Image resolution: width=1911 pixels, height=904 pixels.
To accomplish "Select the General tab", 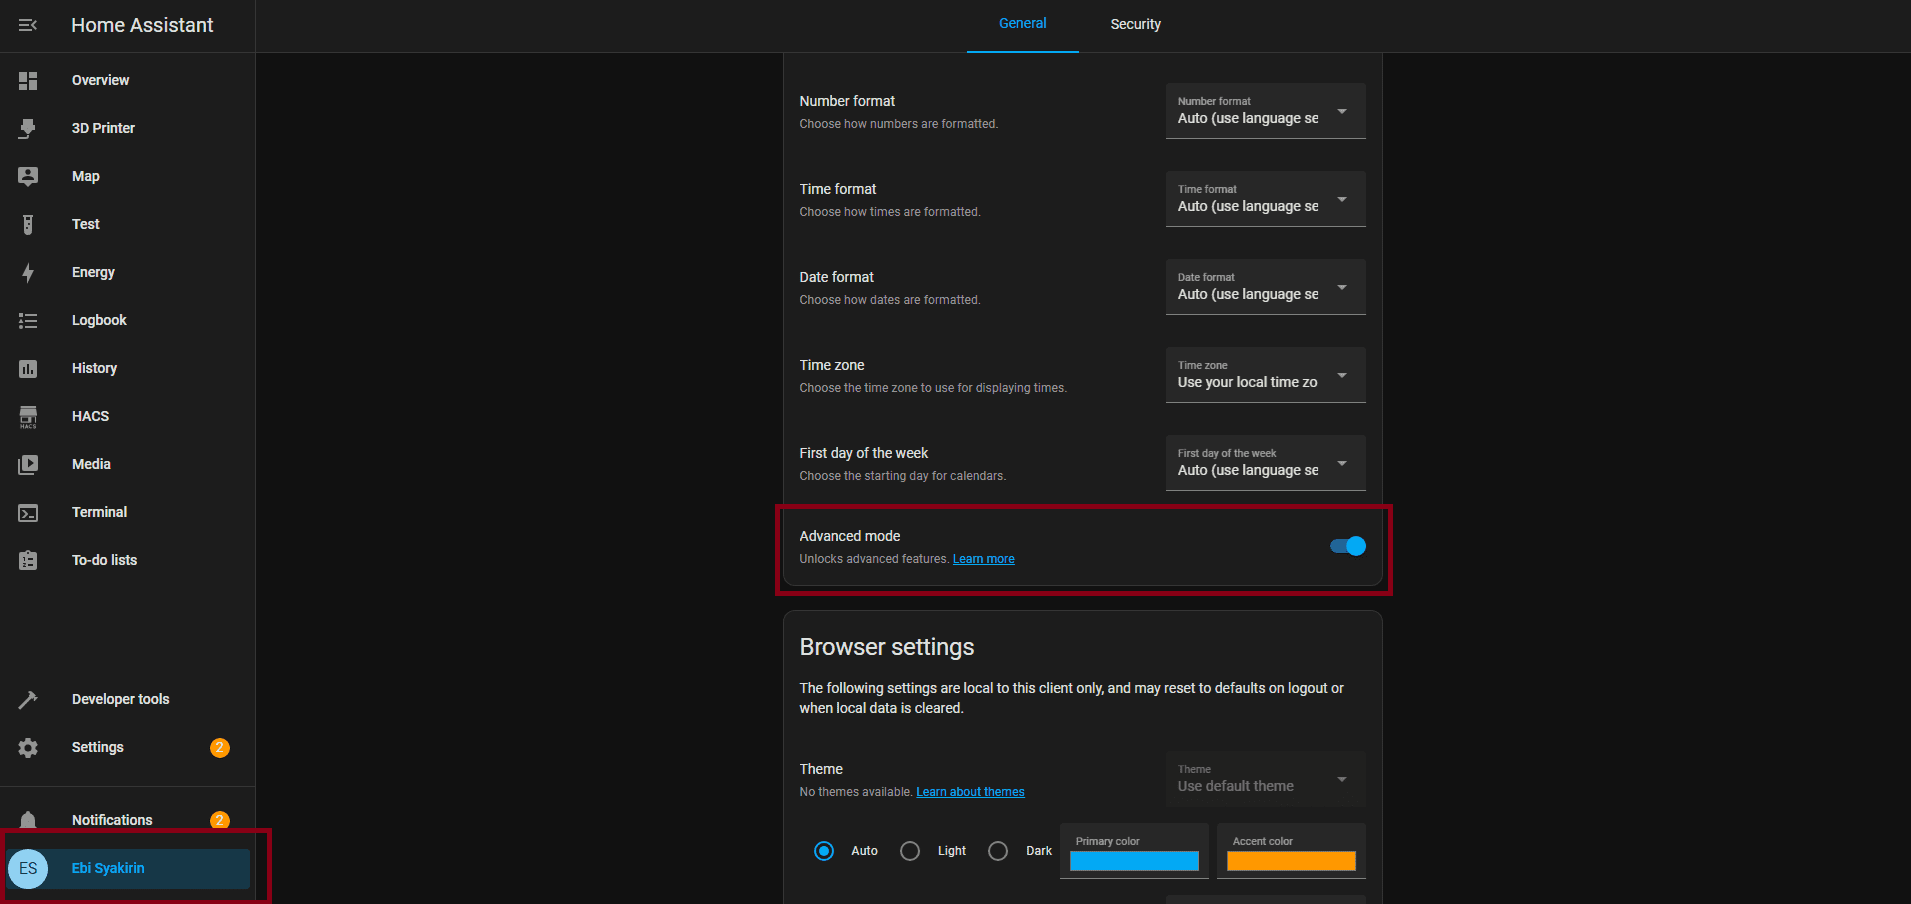I will tap(1022, 24).
